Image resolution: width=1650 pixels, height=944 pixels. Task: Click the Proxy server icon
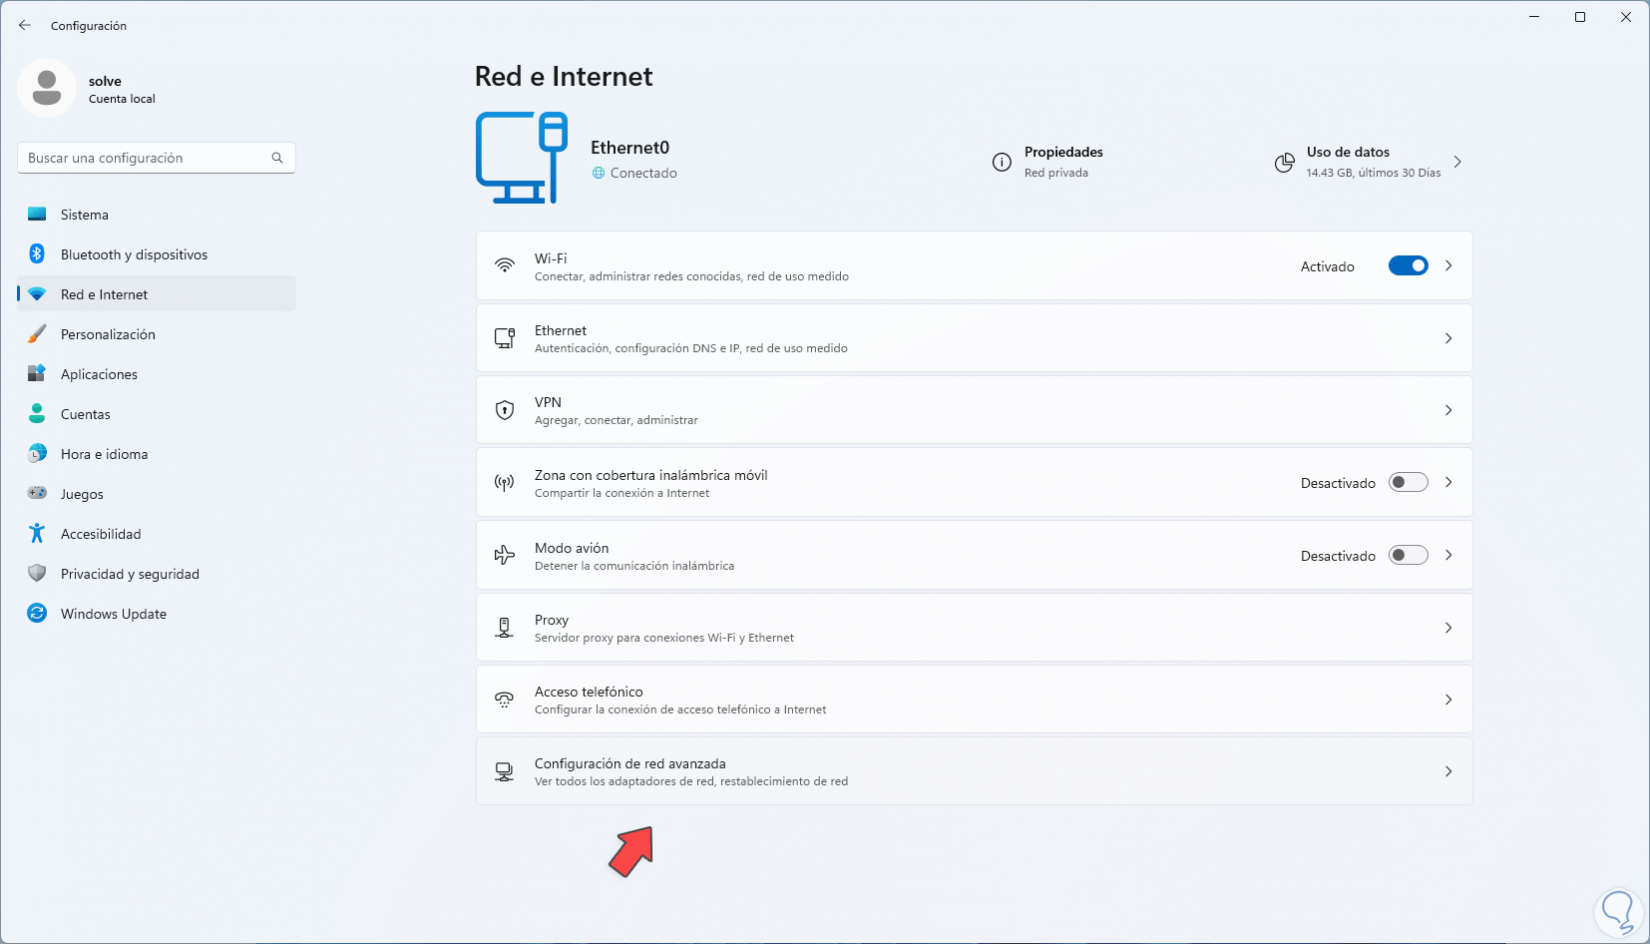coord(505,628)
